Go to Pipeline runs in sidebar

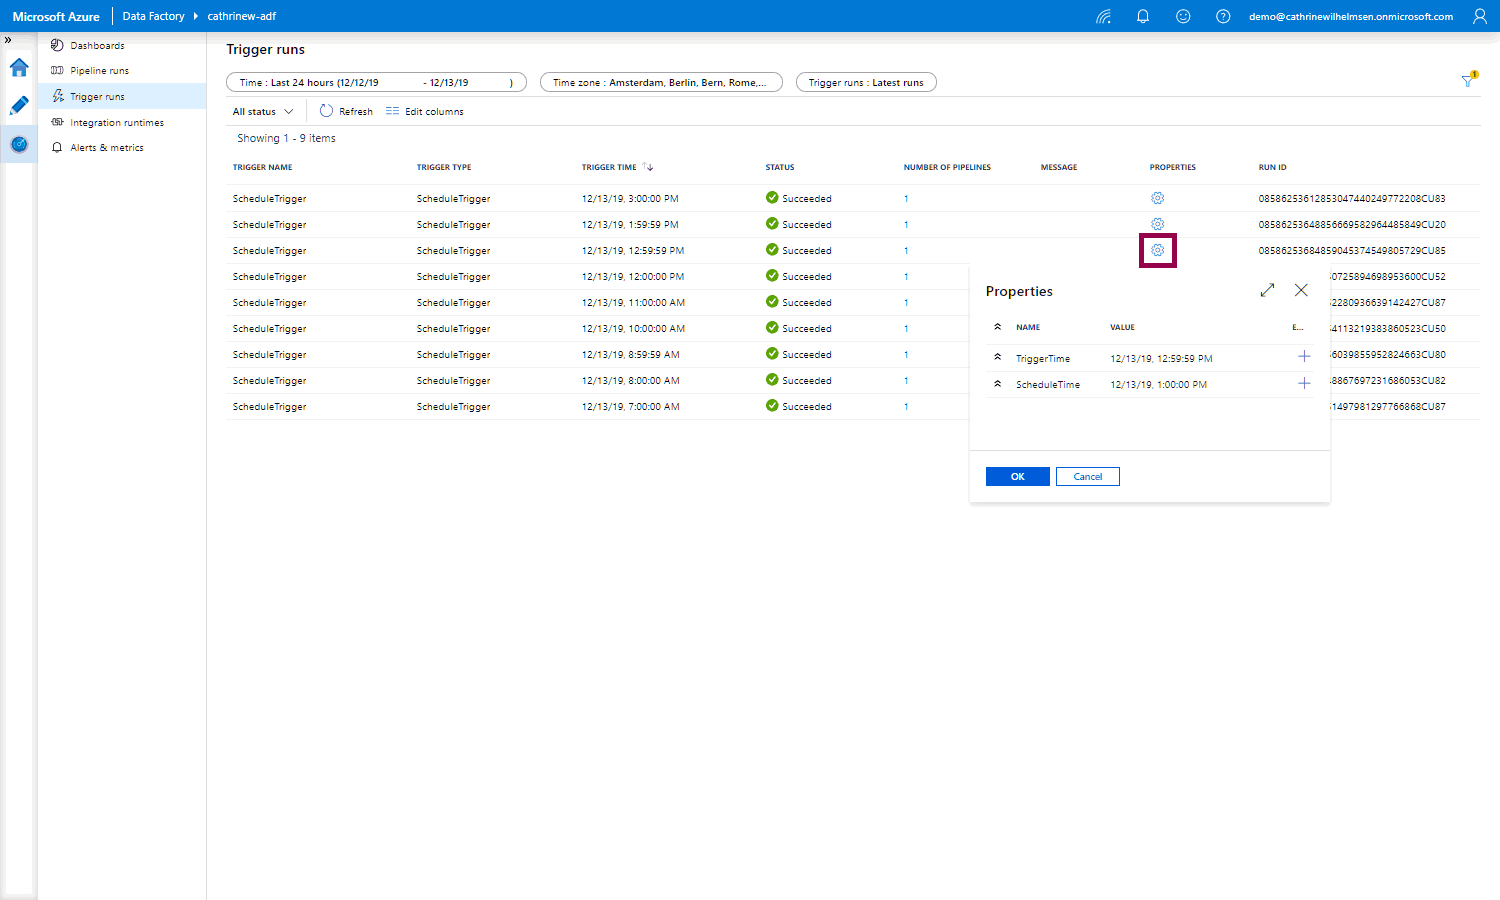click(99, 71)
